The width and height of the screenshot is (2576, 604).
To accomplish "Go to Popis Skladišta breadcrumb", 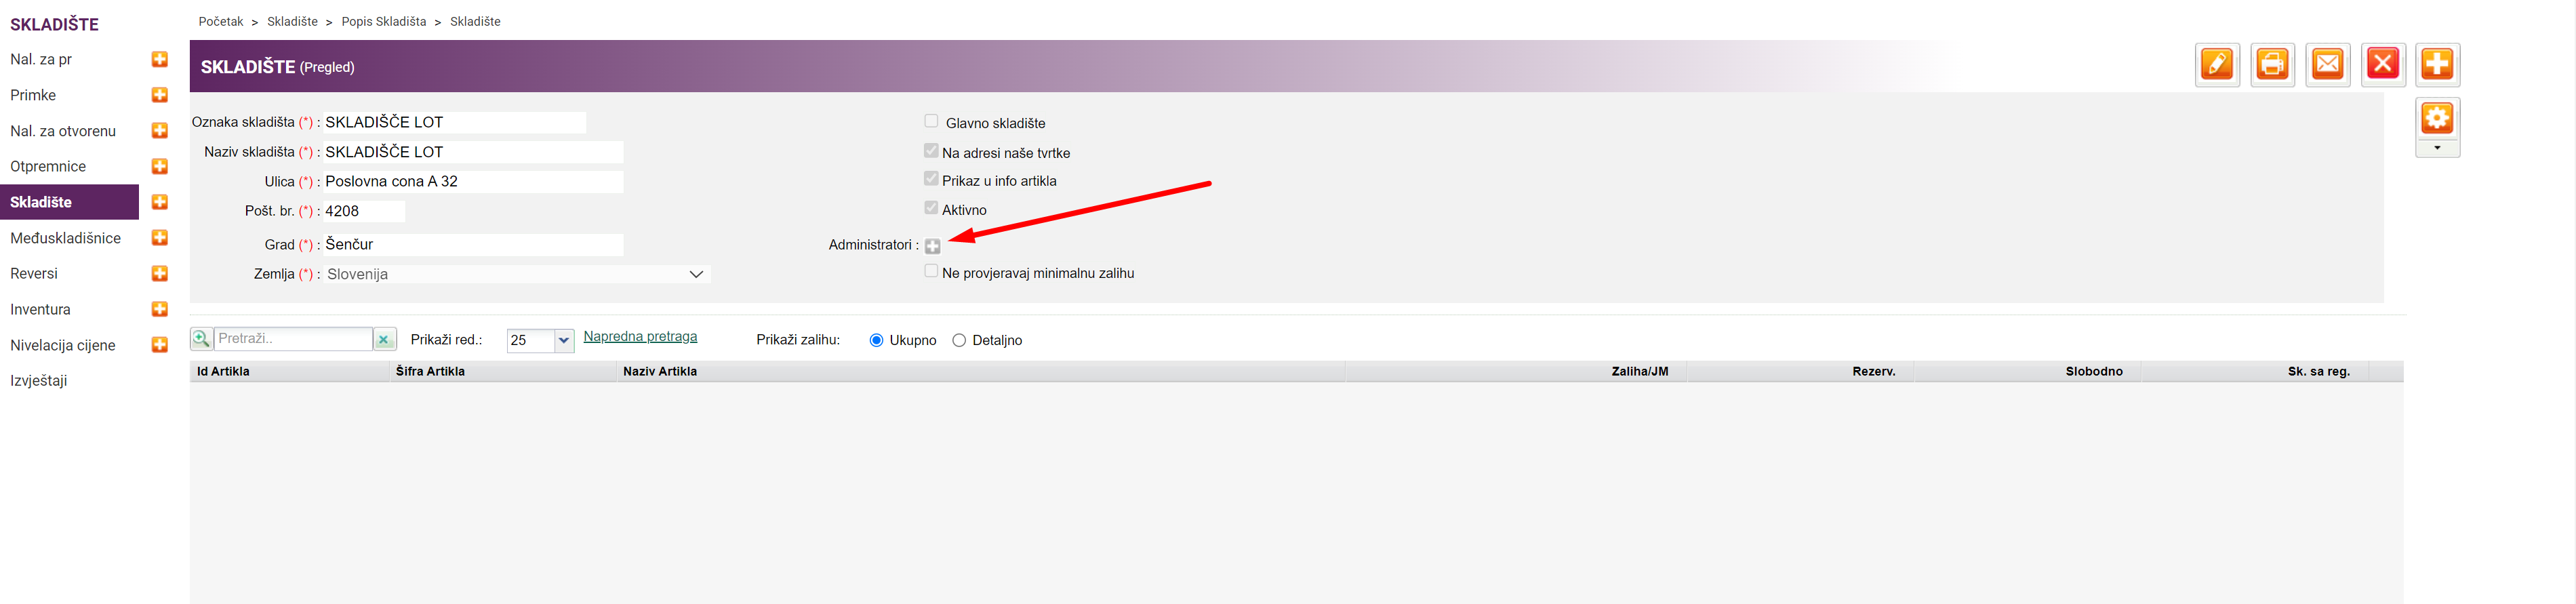I will pos(384,22).
